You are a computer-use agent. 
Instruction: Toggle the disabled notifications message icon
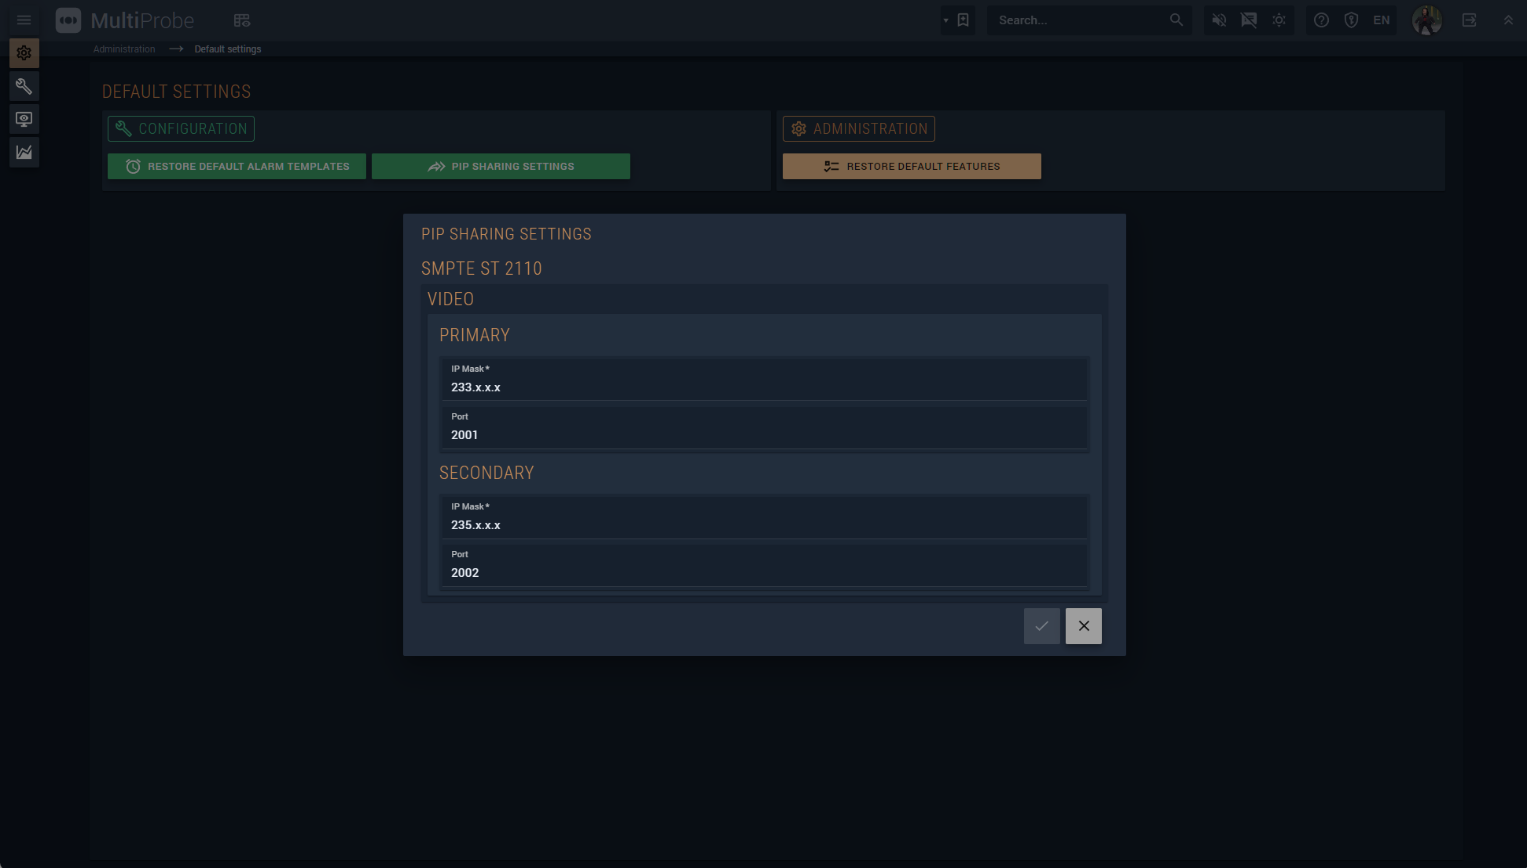[1249, 20]
